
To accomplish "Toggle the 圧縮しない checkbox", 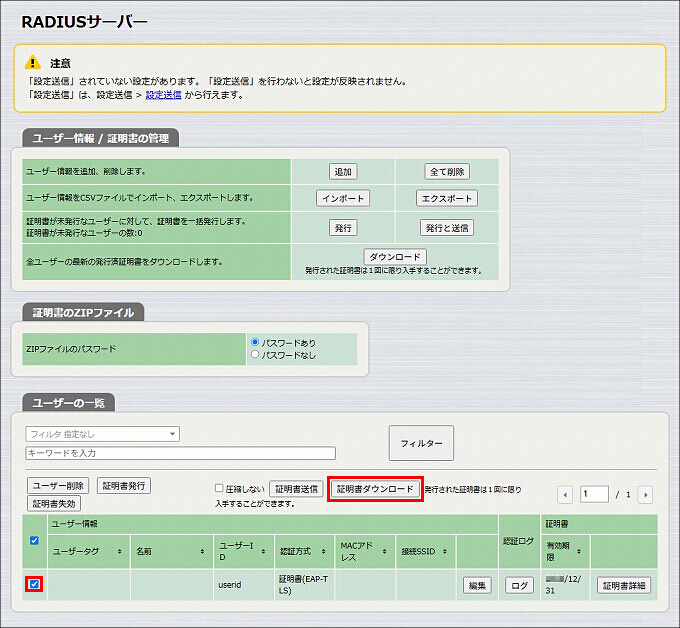I will pos(219,488).
